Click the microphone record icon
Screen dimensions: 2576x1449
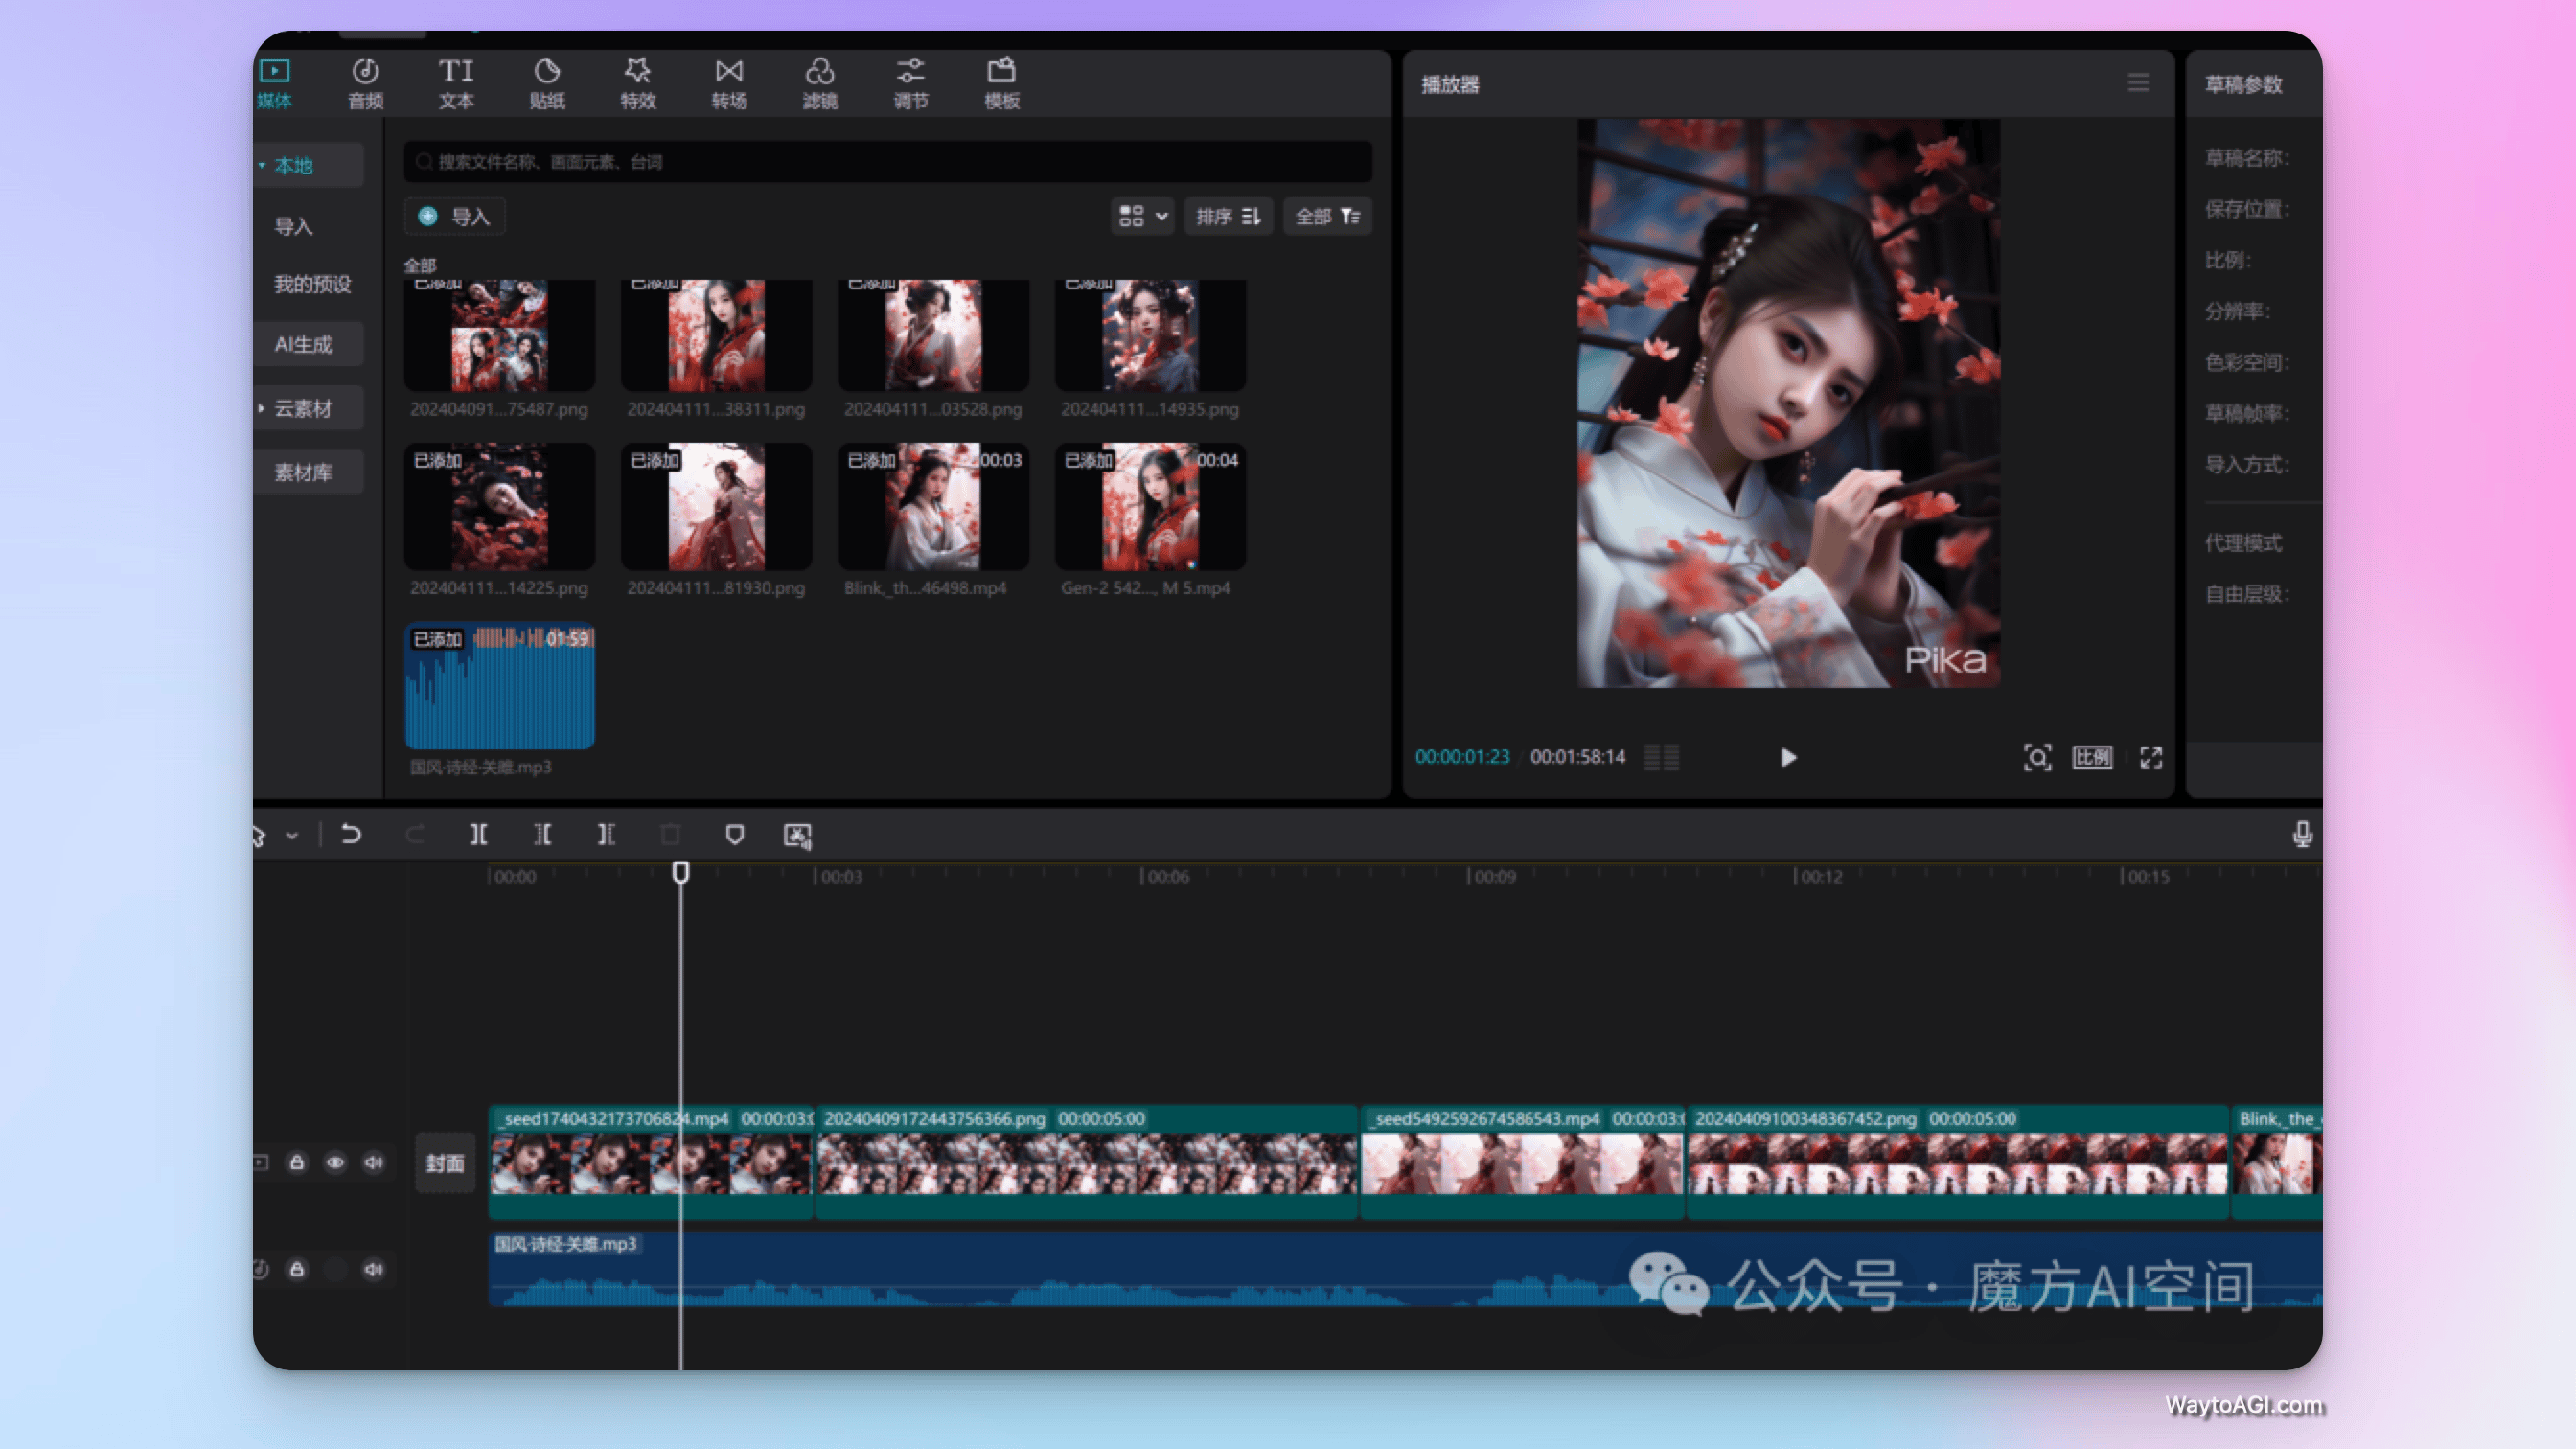coord(2302,834)
